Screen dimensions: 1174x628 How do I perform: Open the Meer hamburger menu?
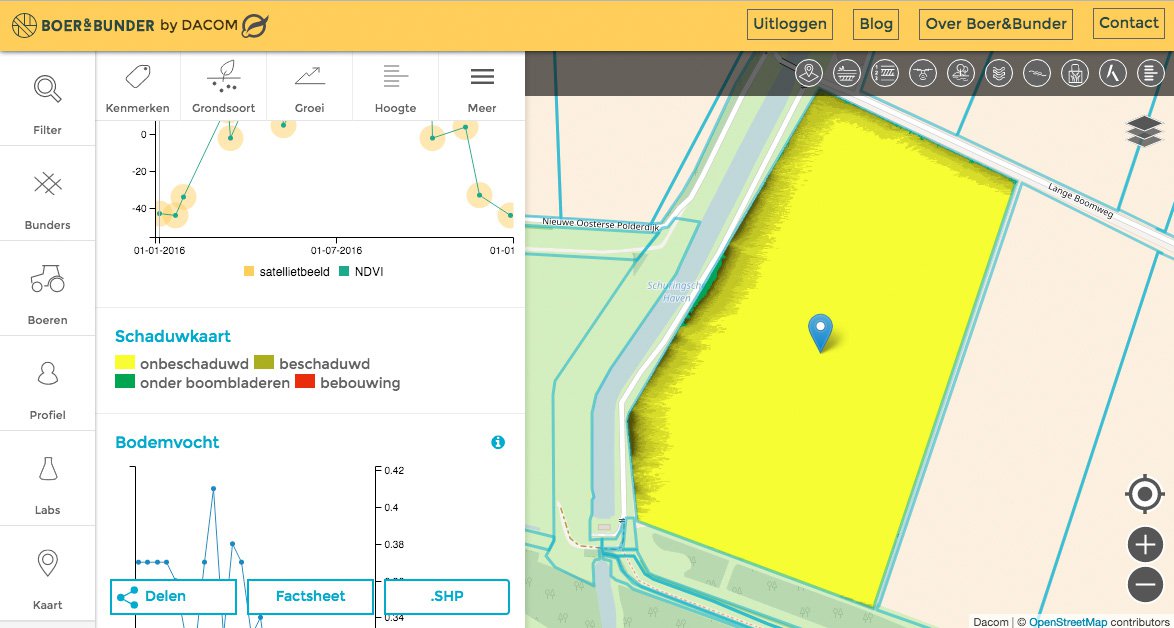482,87
